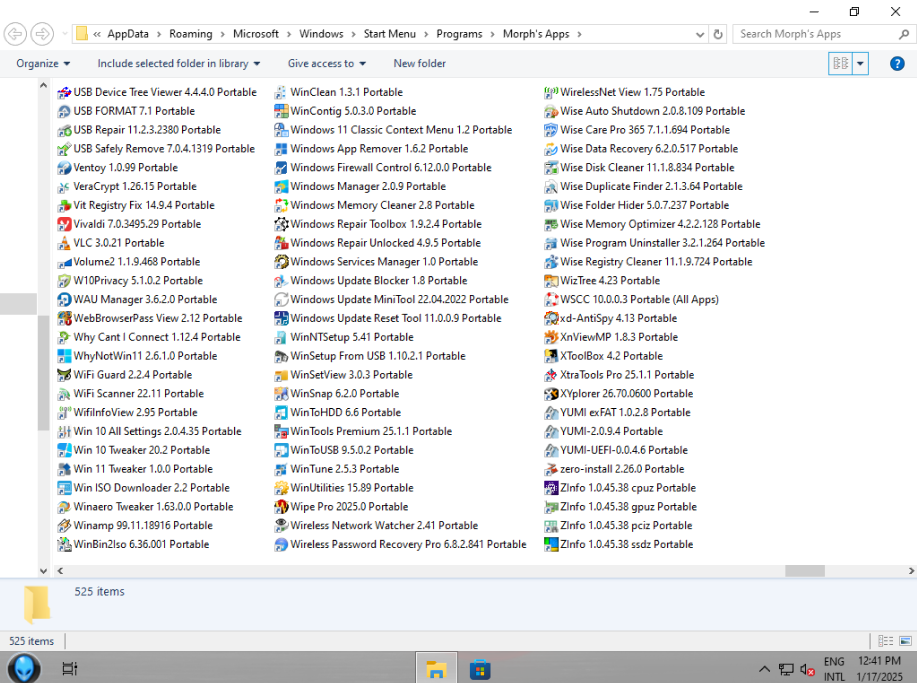Click the XYplorer 26.70.0600 Portable icon
Viewport: 917px width, 683px height.
pos(551,394)
